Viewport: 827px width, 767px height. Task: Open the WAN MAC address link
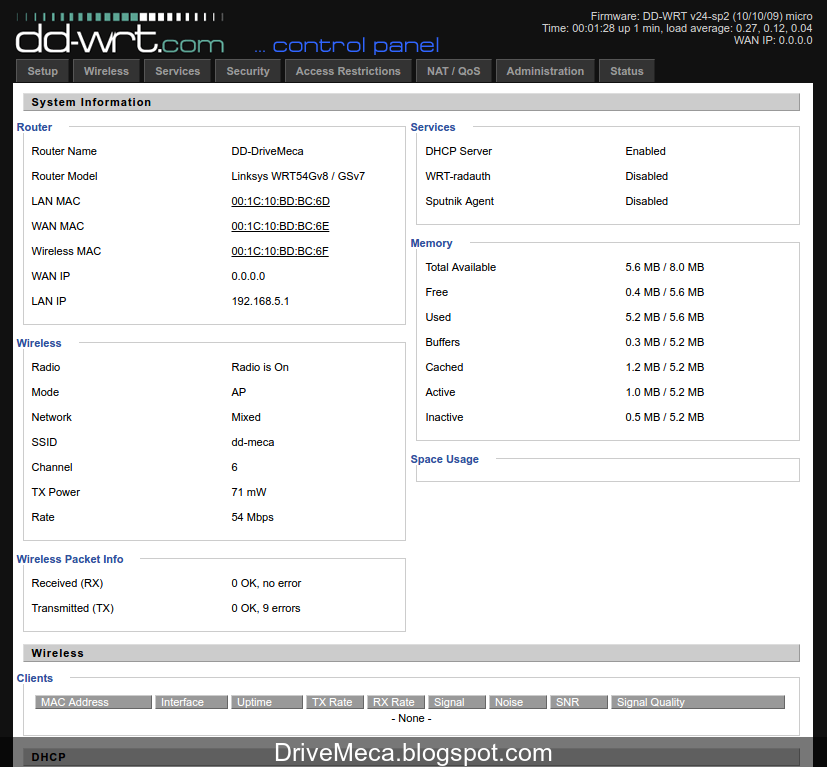(279, 226)
